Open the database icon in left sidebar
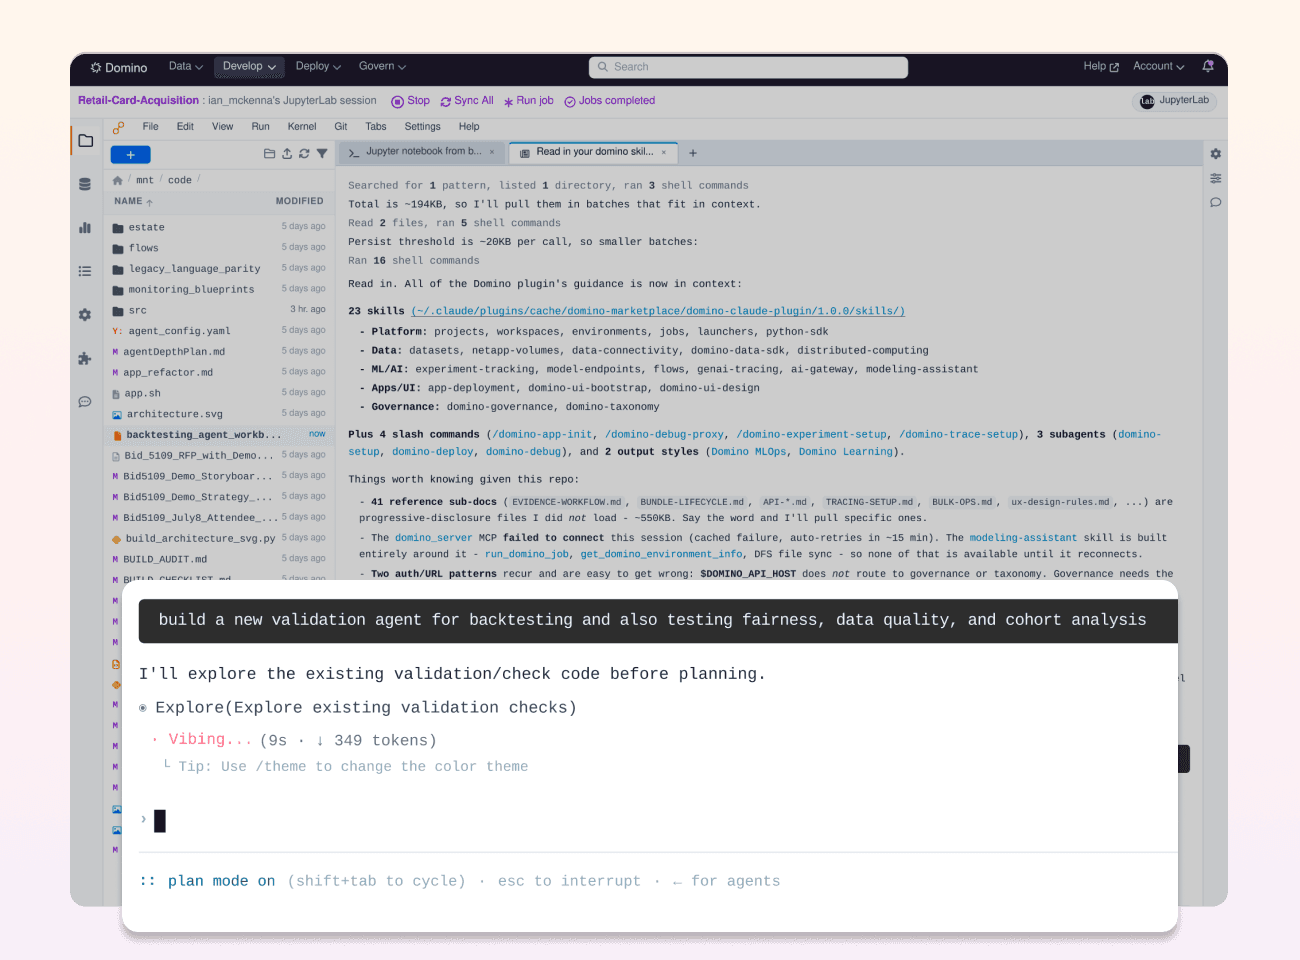Image resolution: width=1300 pixels, height=960 pixels. coord(85,184)
